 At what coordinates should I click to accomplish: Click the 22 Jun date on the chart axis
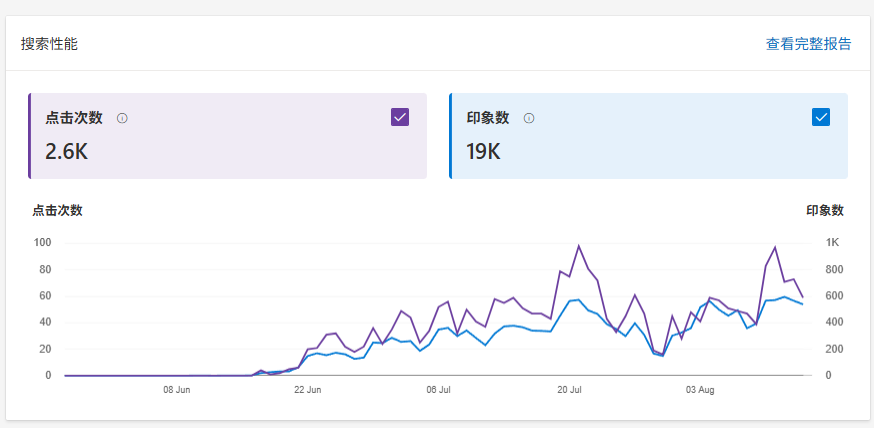307,390
